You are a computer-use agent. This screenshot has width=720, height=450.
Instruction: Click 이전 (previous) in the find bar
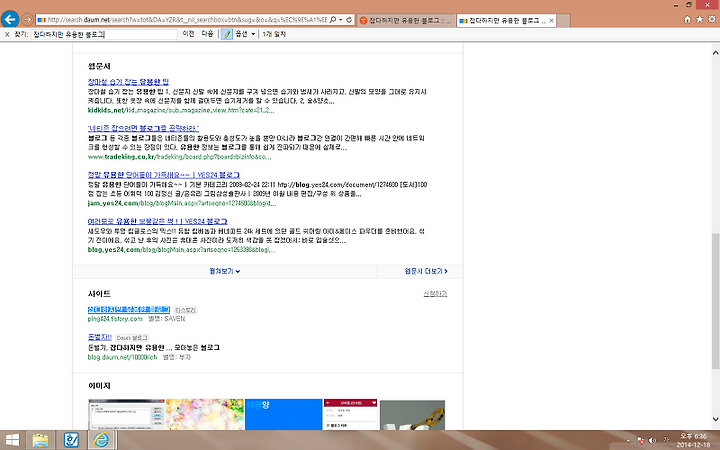(188, 34)
